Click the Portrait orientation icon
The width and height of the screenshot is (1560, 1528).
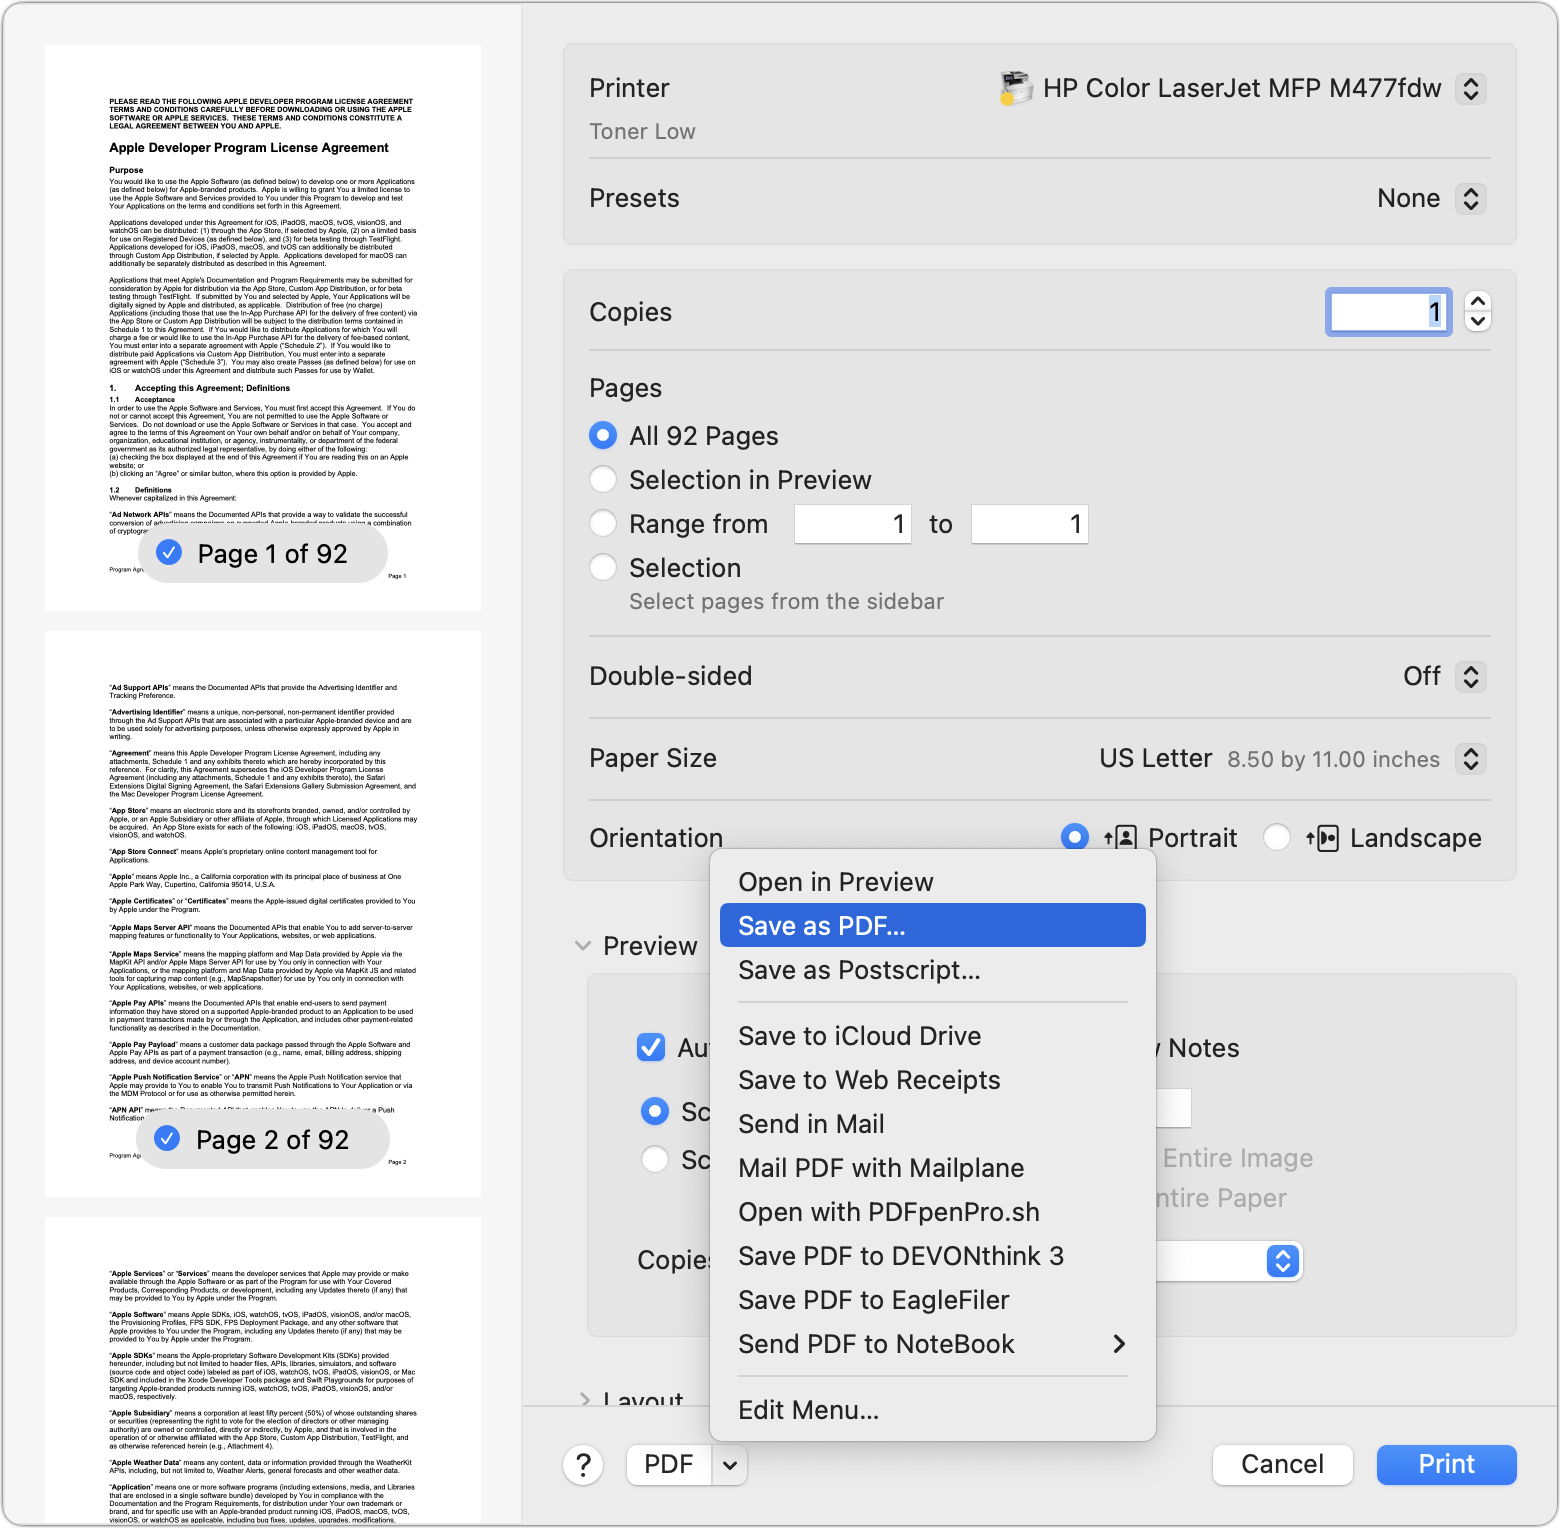pyautogui.click(x=1121, y=838)
